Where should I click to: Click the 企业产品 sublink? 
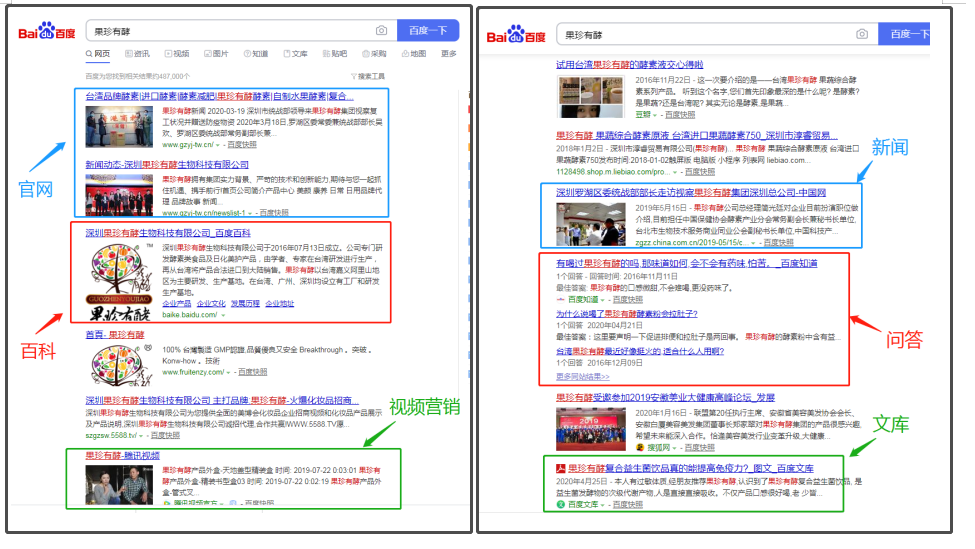point(177,304)
